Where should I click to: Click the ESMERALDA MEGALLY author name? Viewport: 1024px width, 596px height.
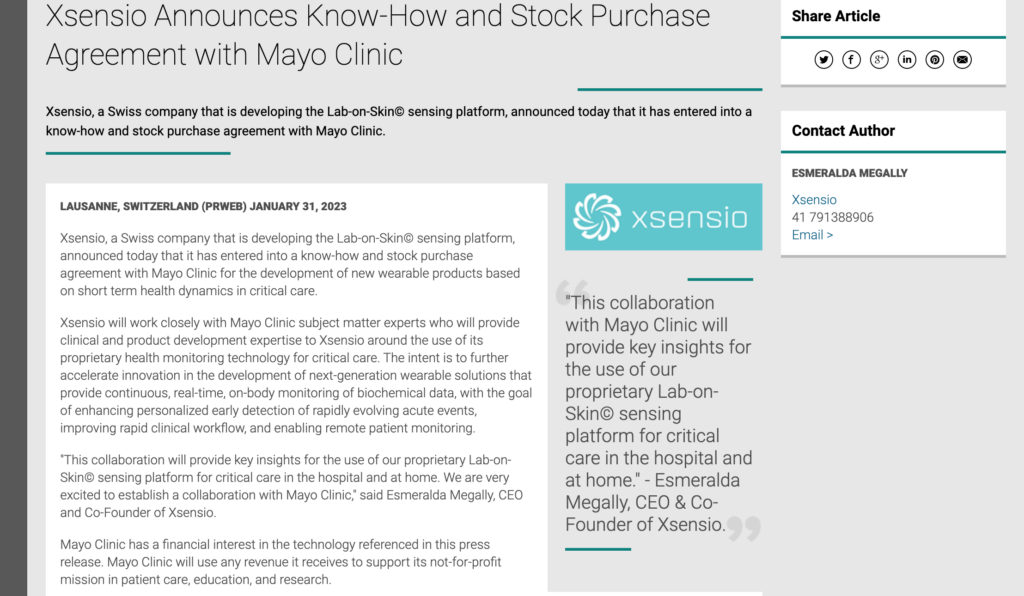(850, 173)
